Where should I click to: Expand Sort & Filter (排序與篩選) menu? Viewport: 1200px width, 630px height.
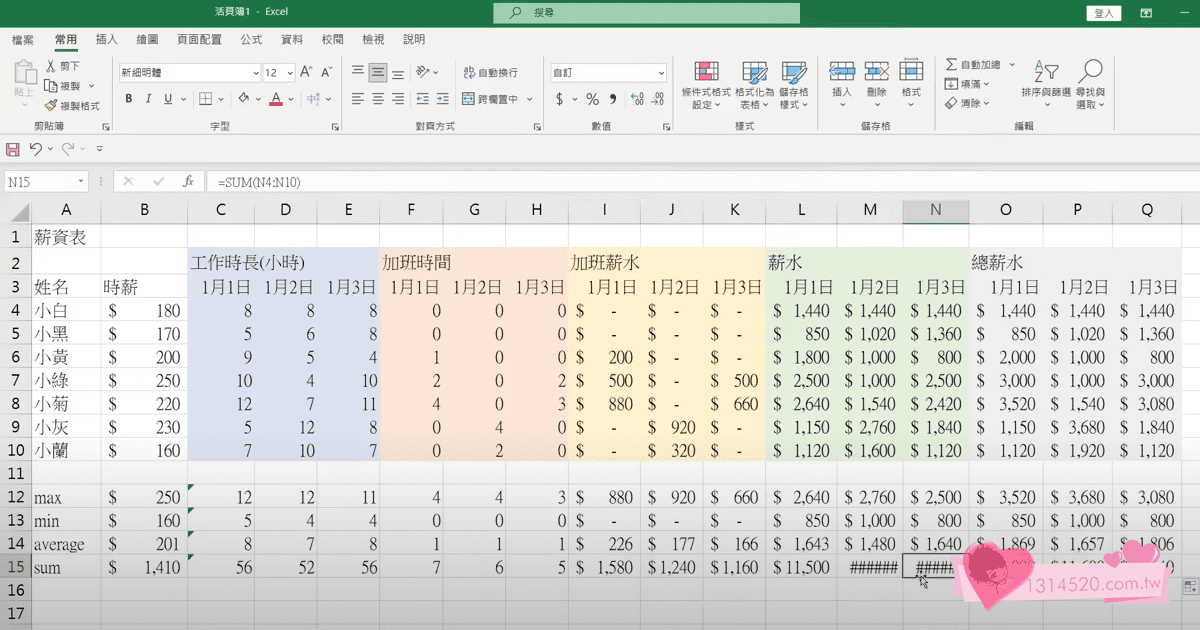pyautogui.click(x=1046, y=85)
